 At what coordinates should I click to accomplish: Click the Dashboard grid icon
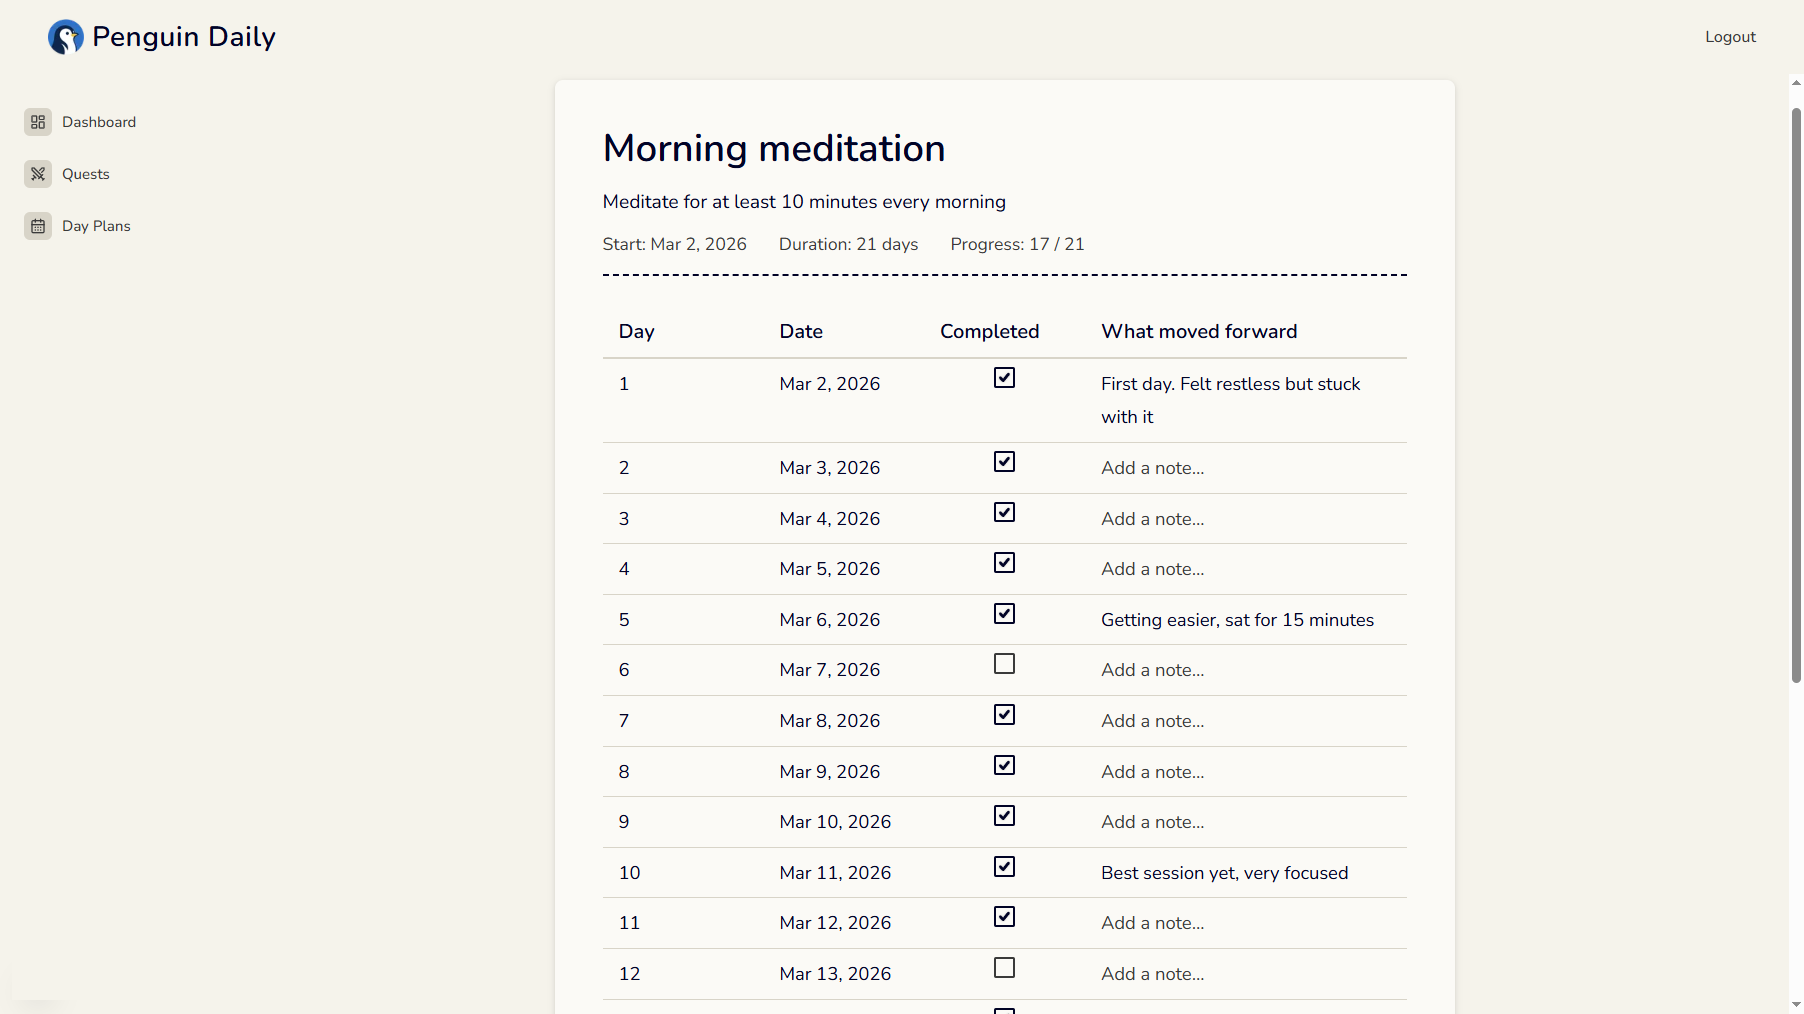pos(38,122)
